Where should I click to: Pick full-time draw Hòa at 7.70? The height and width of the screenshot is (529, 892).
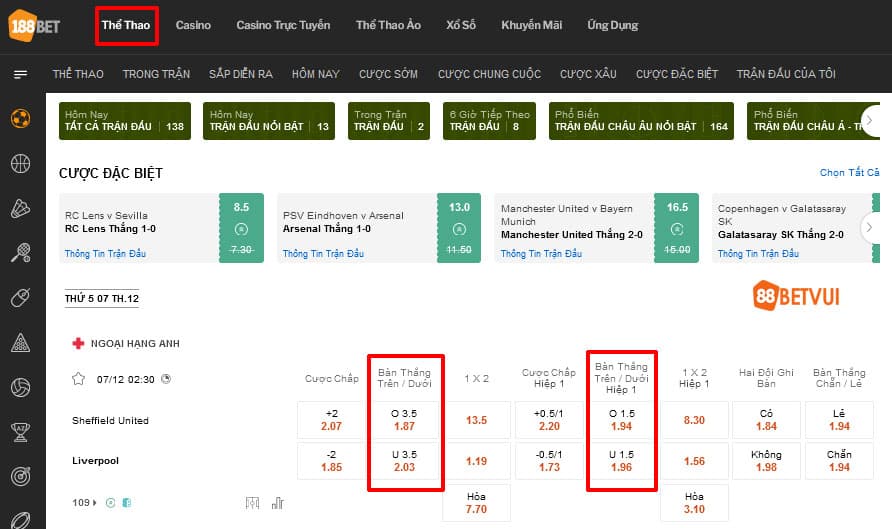coord(477,503)
